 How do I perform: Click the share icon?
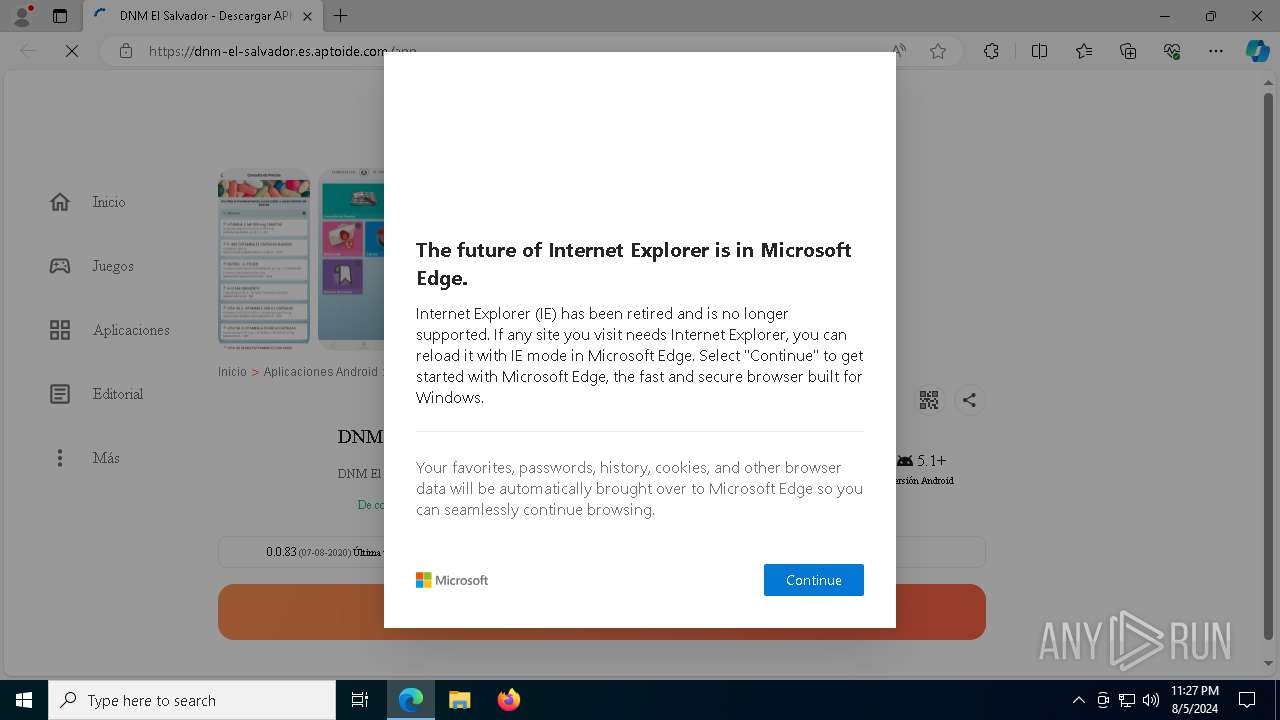pyautogui.click(x=969, y=400)
